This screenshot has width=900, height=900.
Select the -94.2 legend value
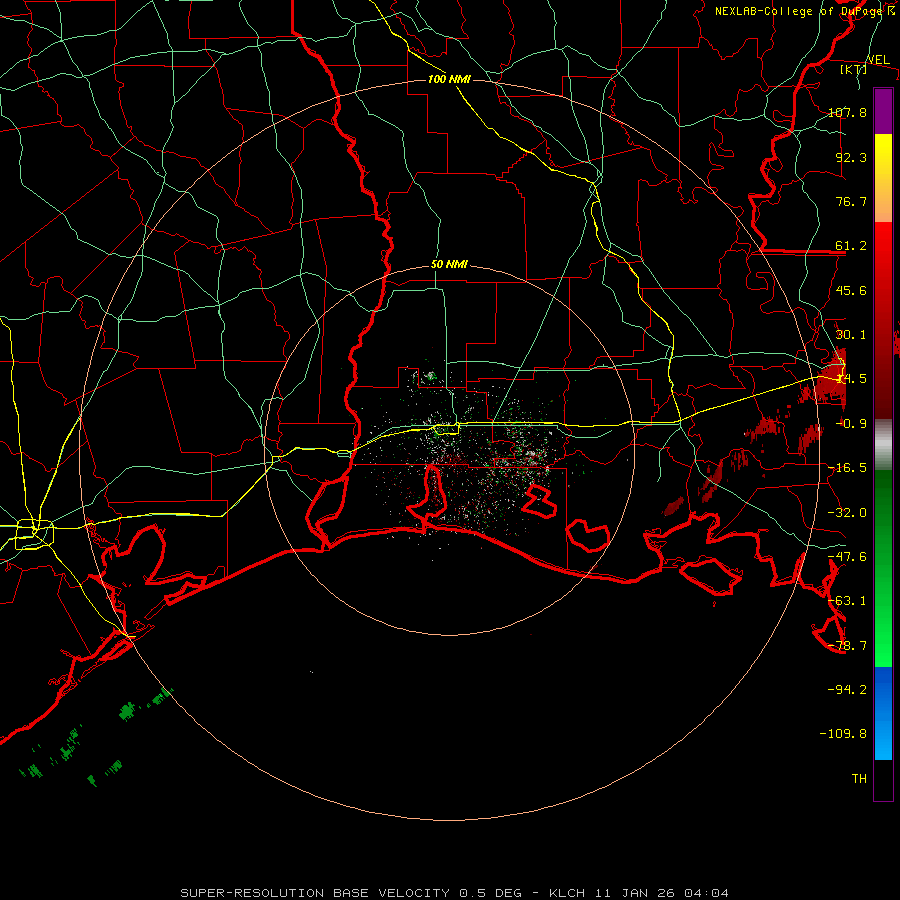pyautogui.click(x=847, y=689)
